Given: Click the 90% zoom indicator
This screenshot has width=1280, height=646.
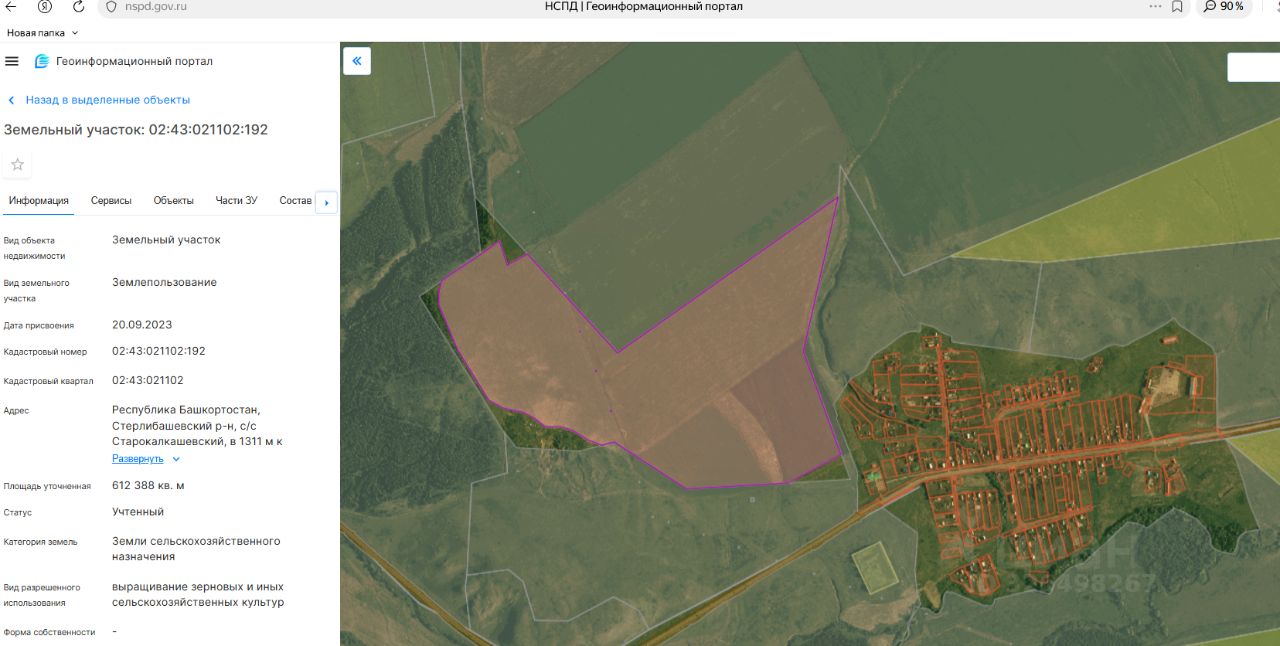Looking at the screenshot, I should [1224, 6].
